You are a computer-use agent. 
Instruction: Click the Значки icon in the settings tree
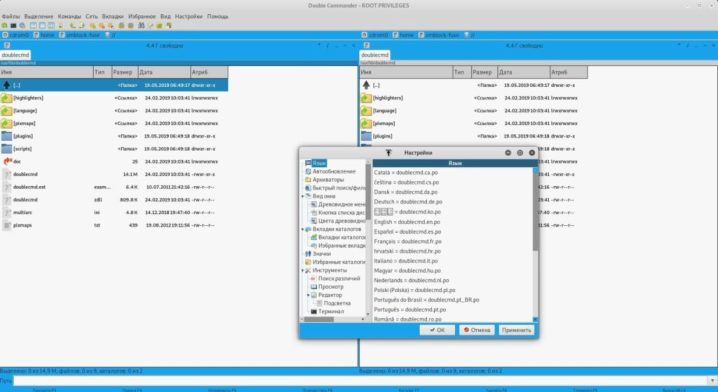[x=308, y=254]
